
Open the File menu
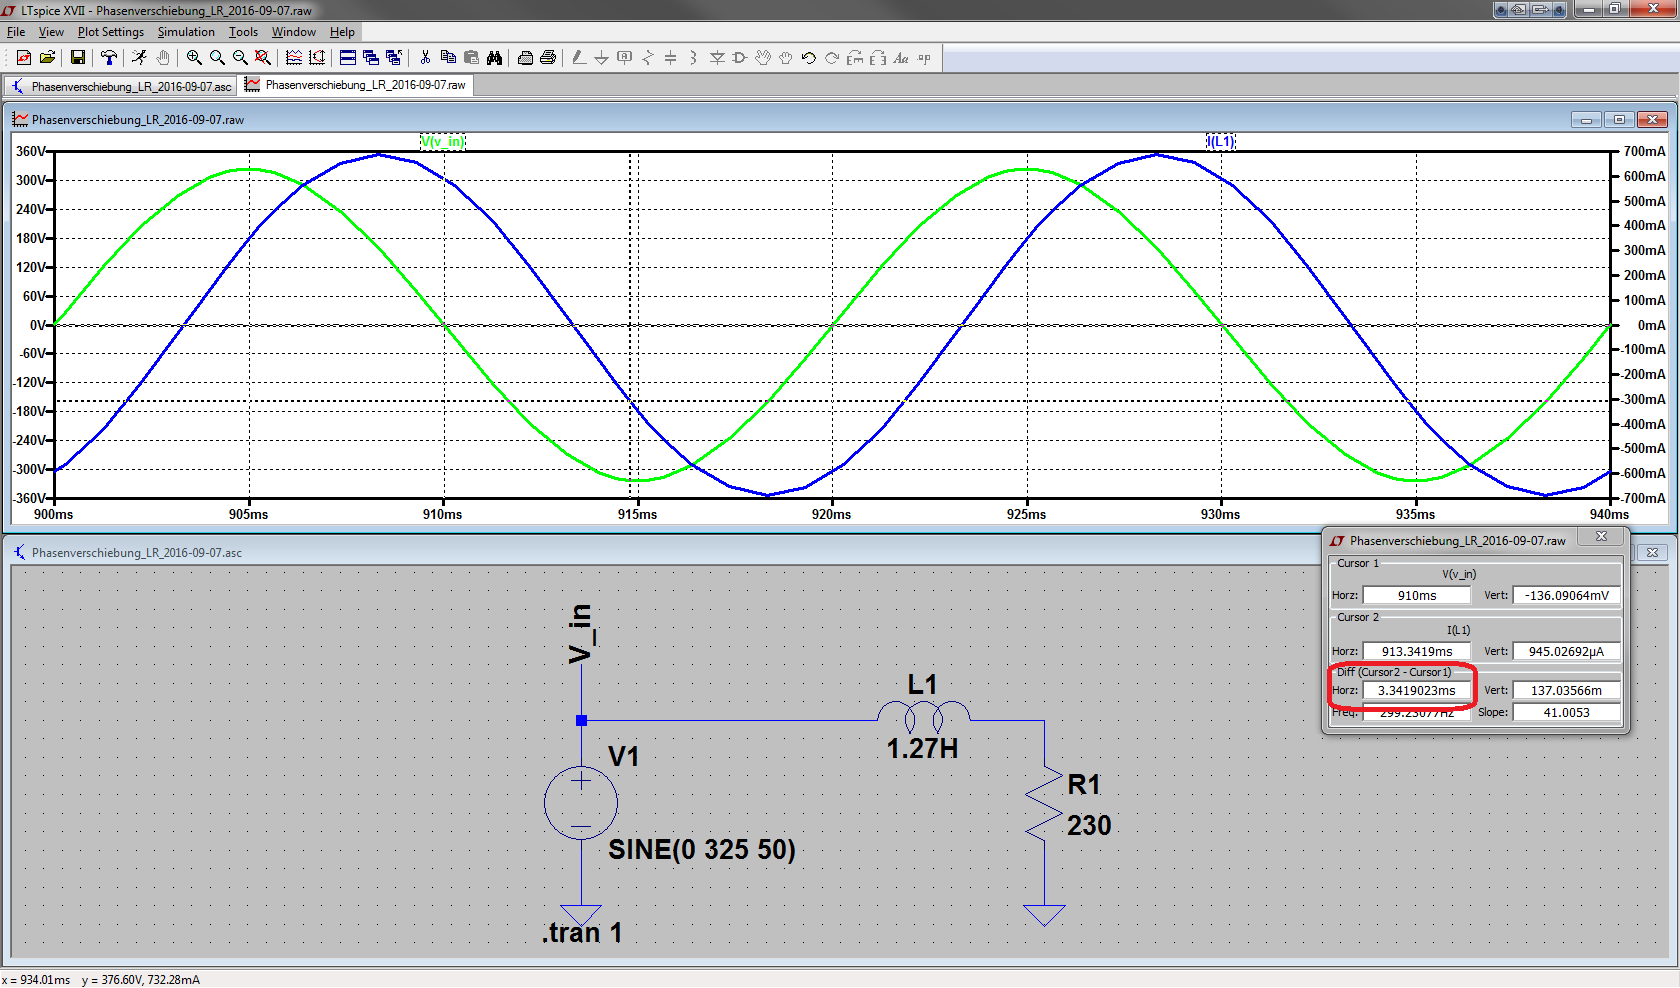point(16,32)
